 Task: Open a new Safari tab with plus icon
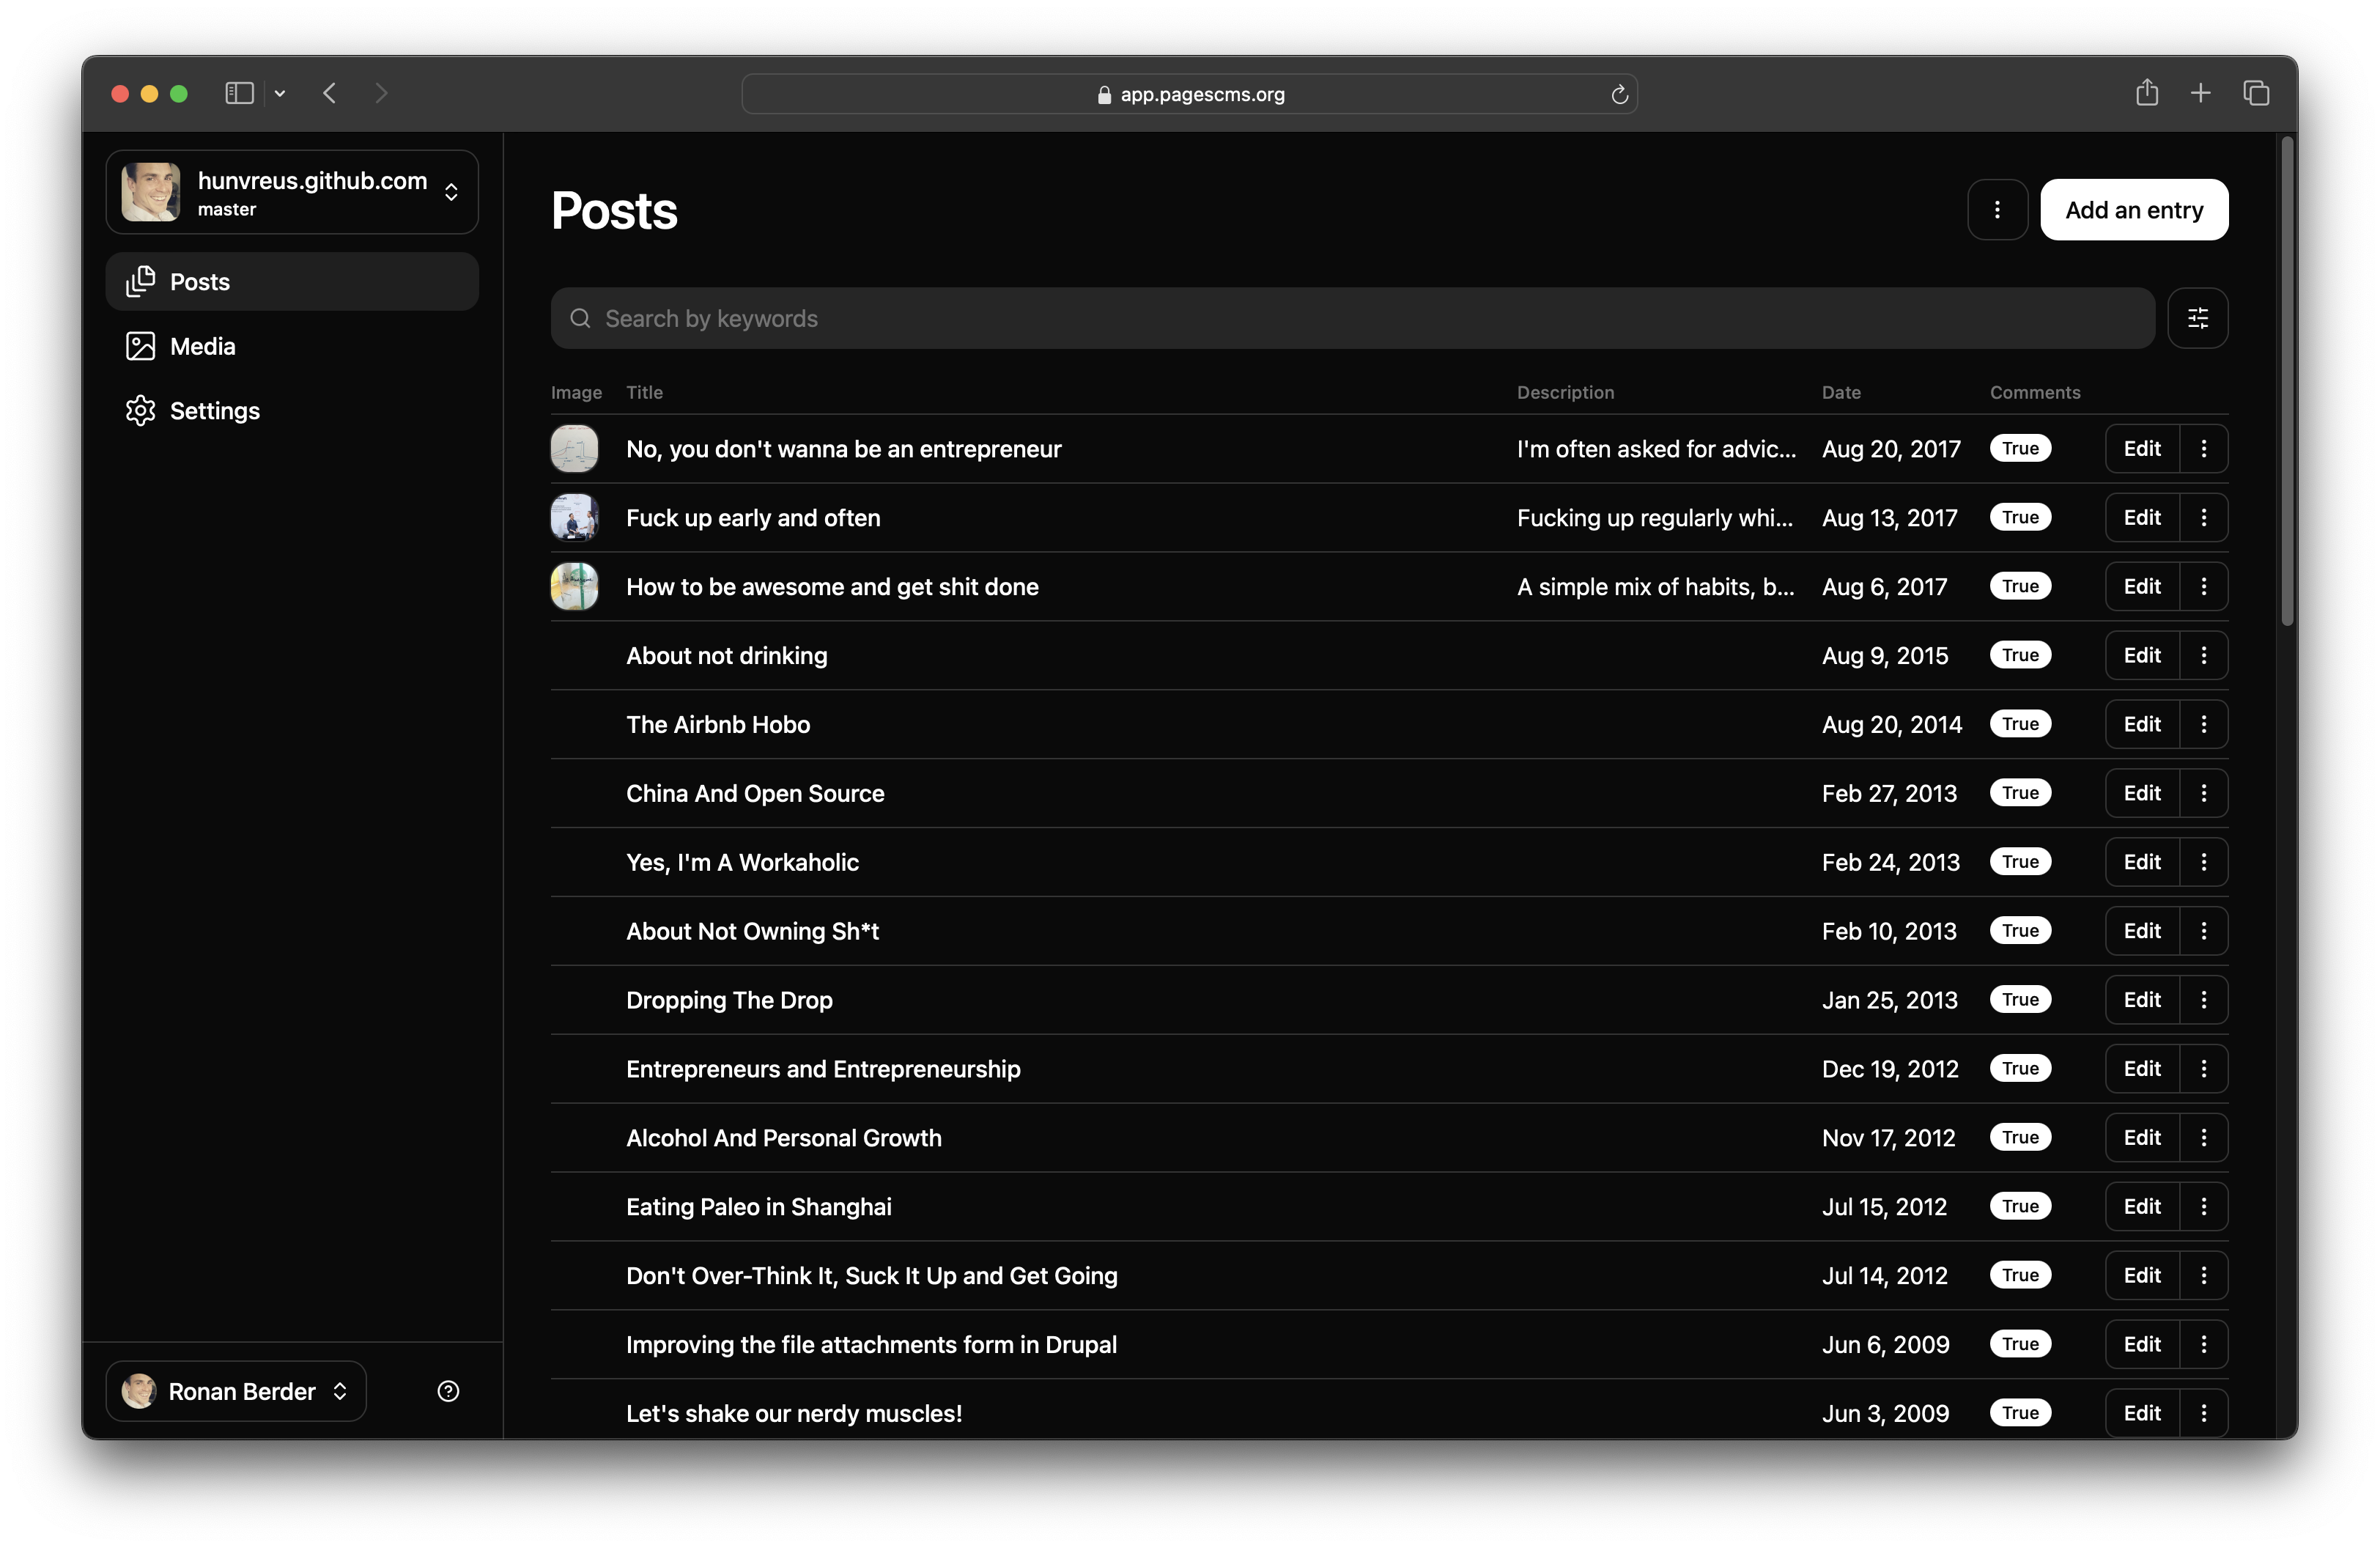pos(2200,93)
